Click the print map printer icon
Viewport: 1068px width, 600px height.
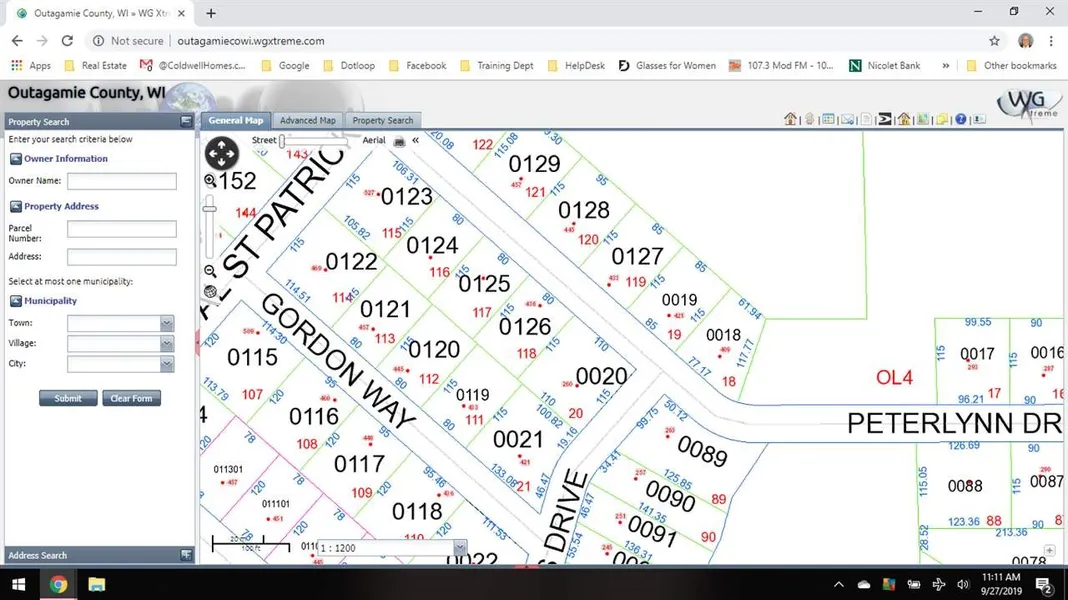(x=399, y=141)
